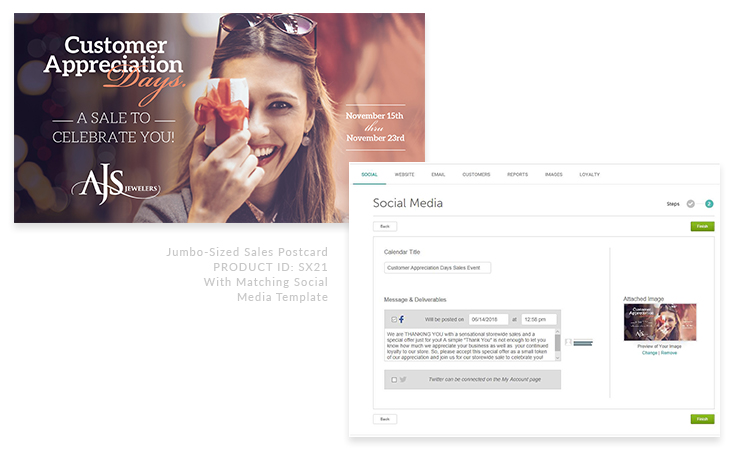Click the AJS Jewelers logo on postcard

(x=116, y=184)
